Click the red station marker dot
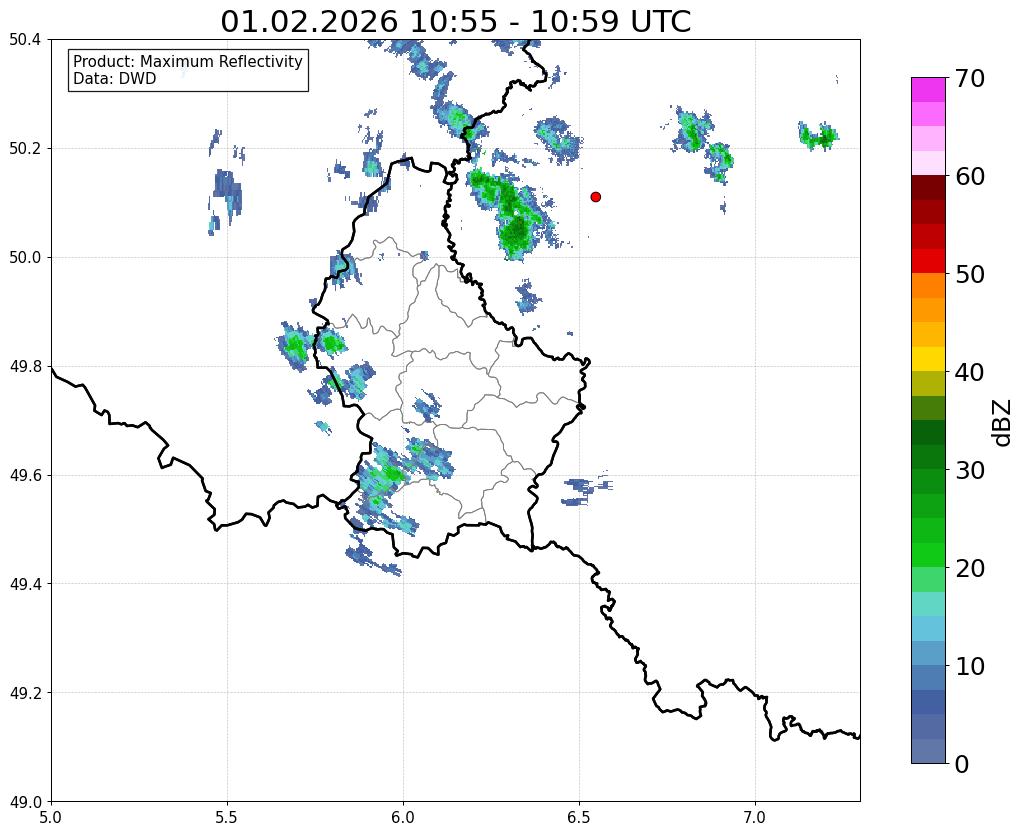1023x834 pixels. click(x=596, y=197)
